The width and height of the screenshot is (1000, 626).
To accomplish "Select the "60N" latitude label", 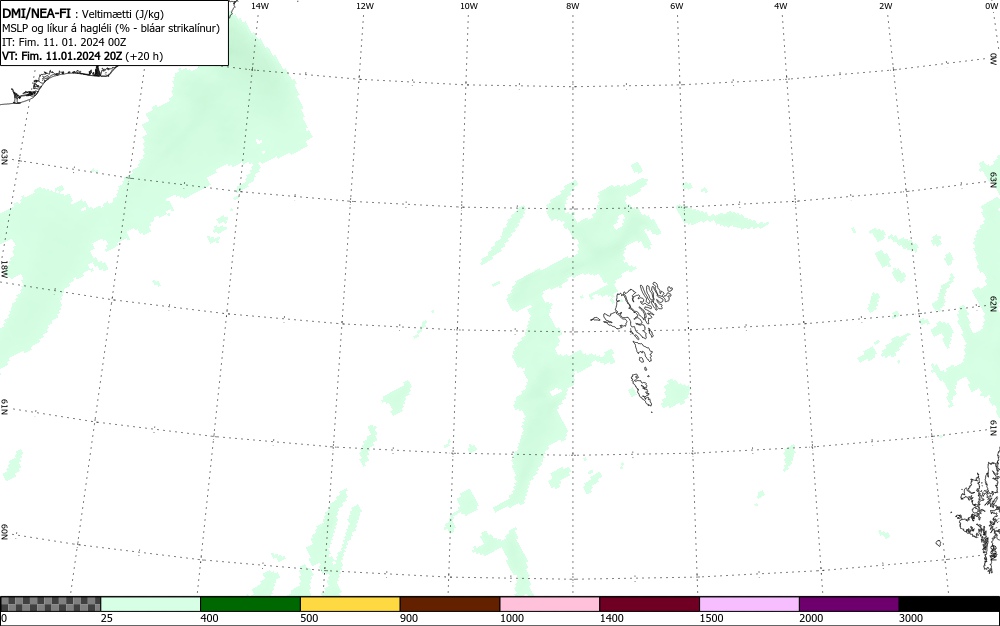I will click(4, 532).
